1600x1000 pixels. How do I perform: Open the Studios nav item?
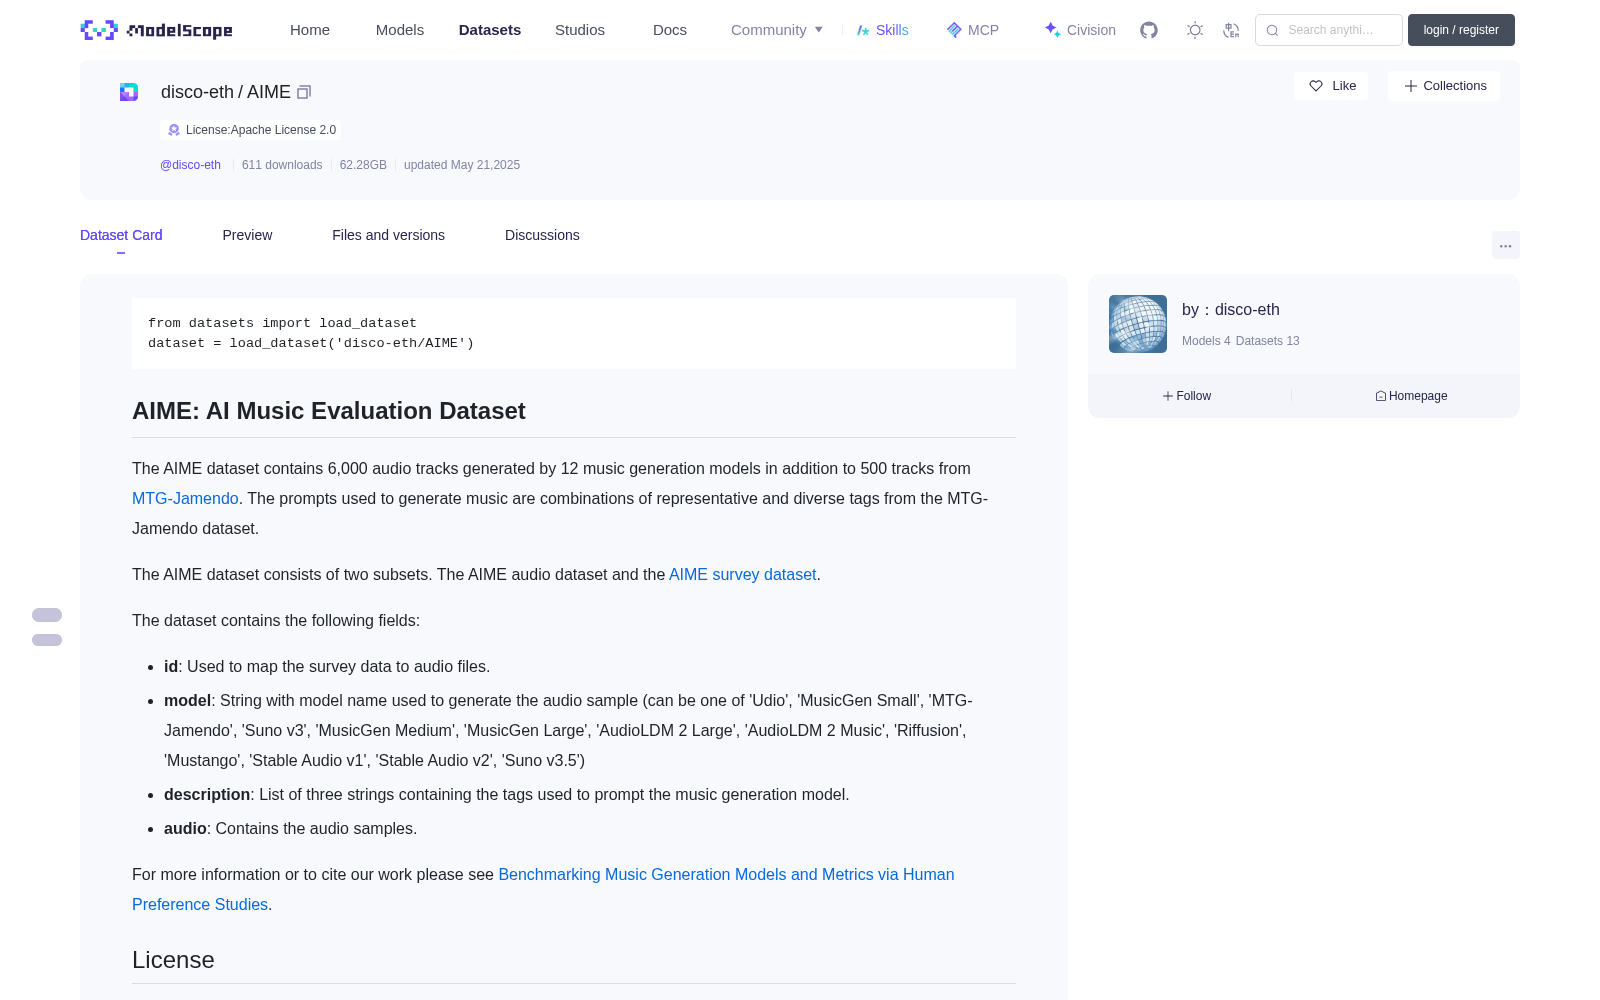tap(580, 30)
